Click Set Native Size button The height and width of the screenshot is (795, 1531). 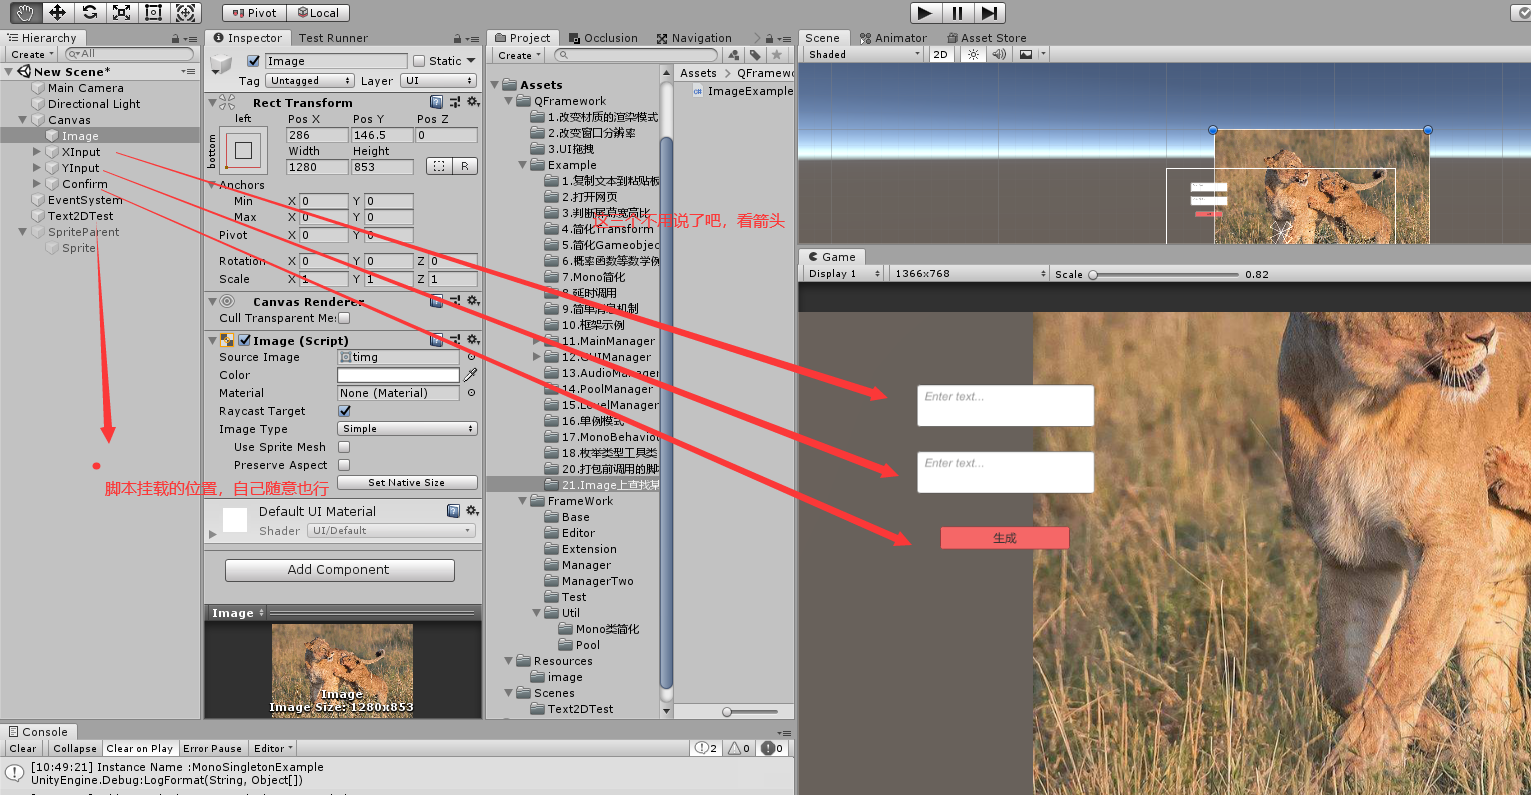[407, 483]
